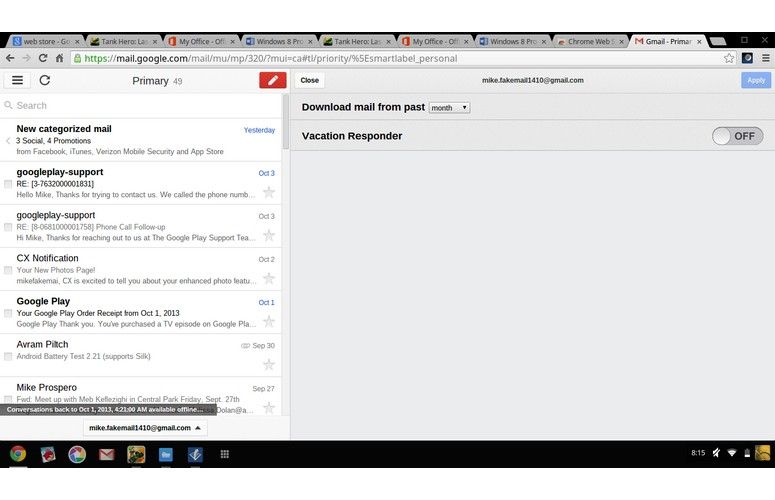Open the blue Files app shelf icon
This screenshot has width=775, height=500.
pyautogui.click(x=166, y=454)
